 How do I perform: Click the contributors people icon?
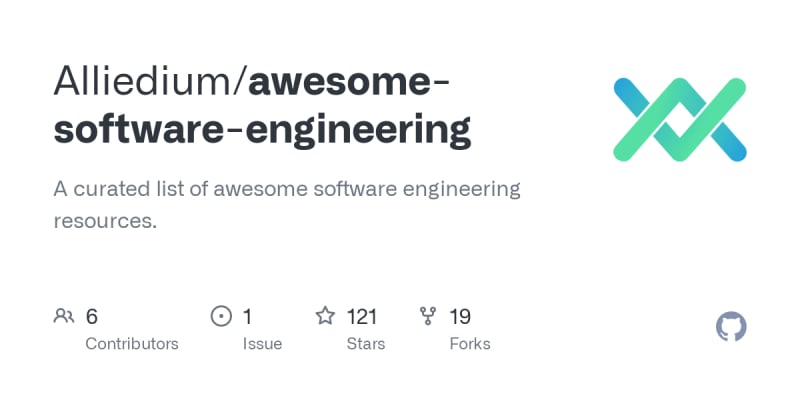click(64, 317)
